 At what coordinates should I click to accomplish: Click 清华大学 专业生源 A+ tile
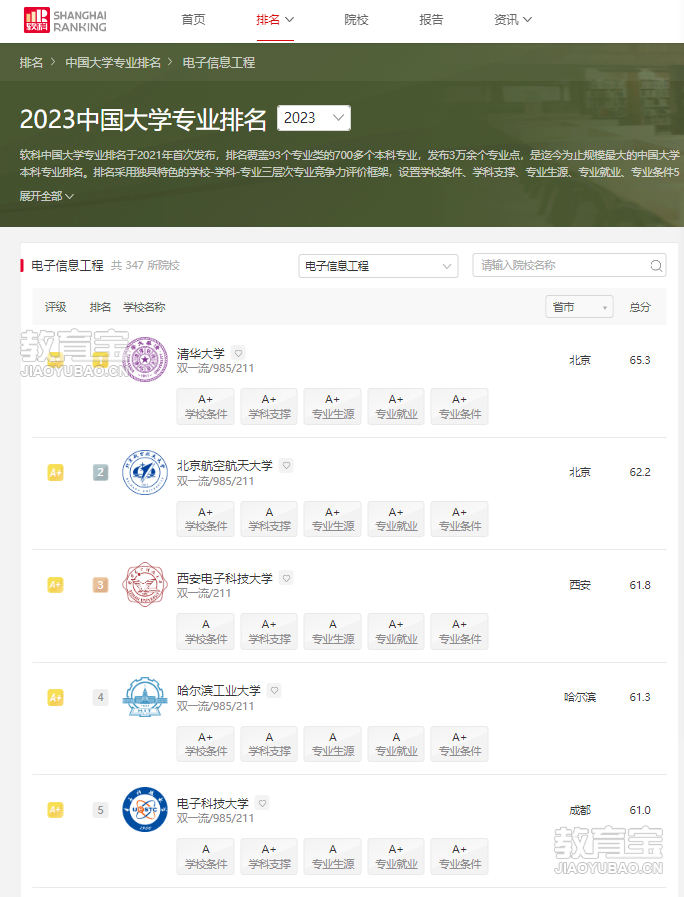pos(333,406)
